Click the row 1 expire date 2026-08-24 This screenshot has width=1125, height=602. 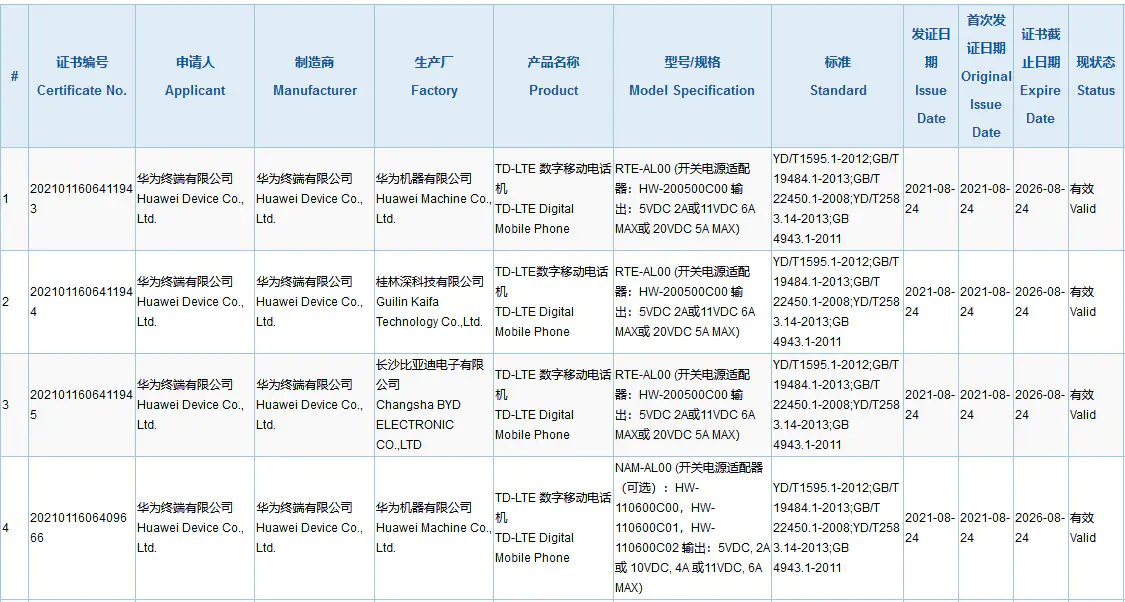coord(1040,199)
